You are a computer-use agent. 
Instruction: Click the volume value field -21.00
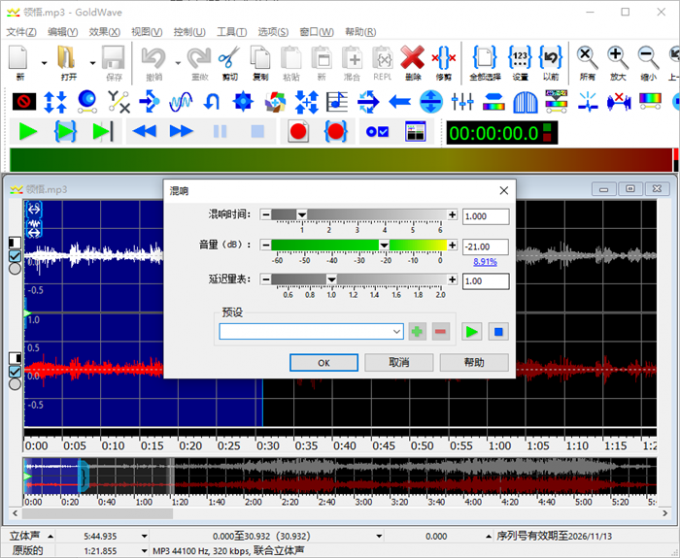[x=486, y=247]
